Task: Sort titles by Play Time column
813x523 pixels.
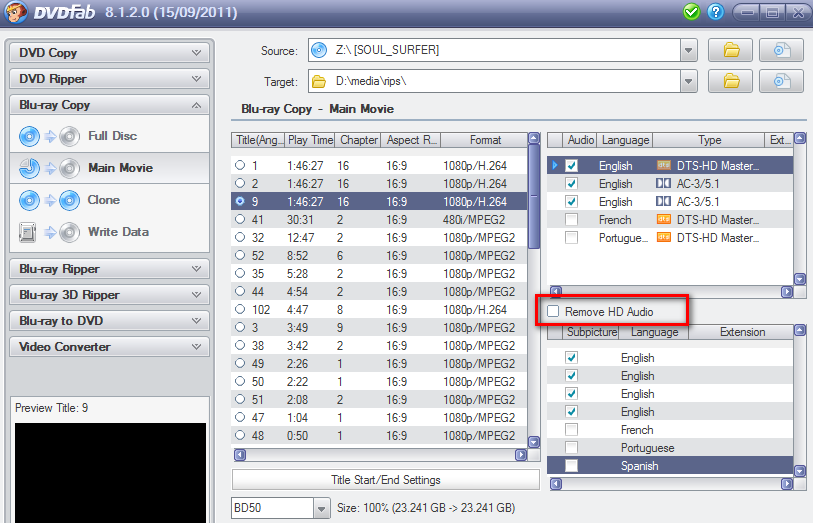Action: (x=310, y=140)
